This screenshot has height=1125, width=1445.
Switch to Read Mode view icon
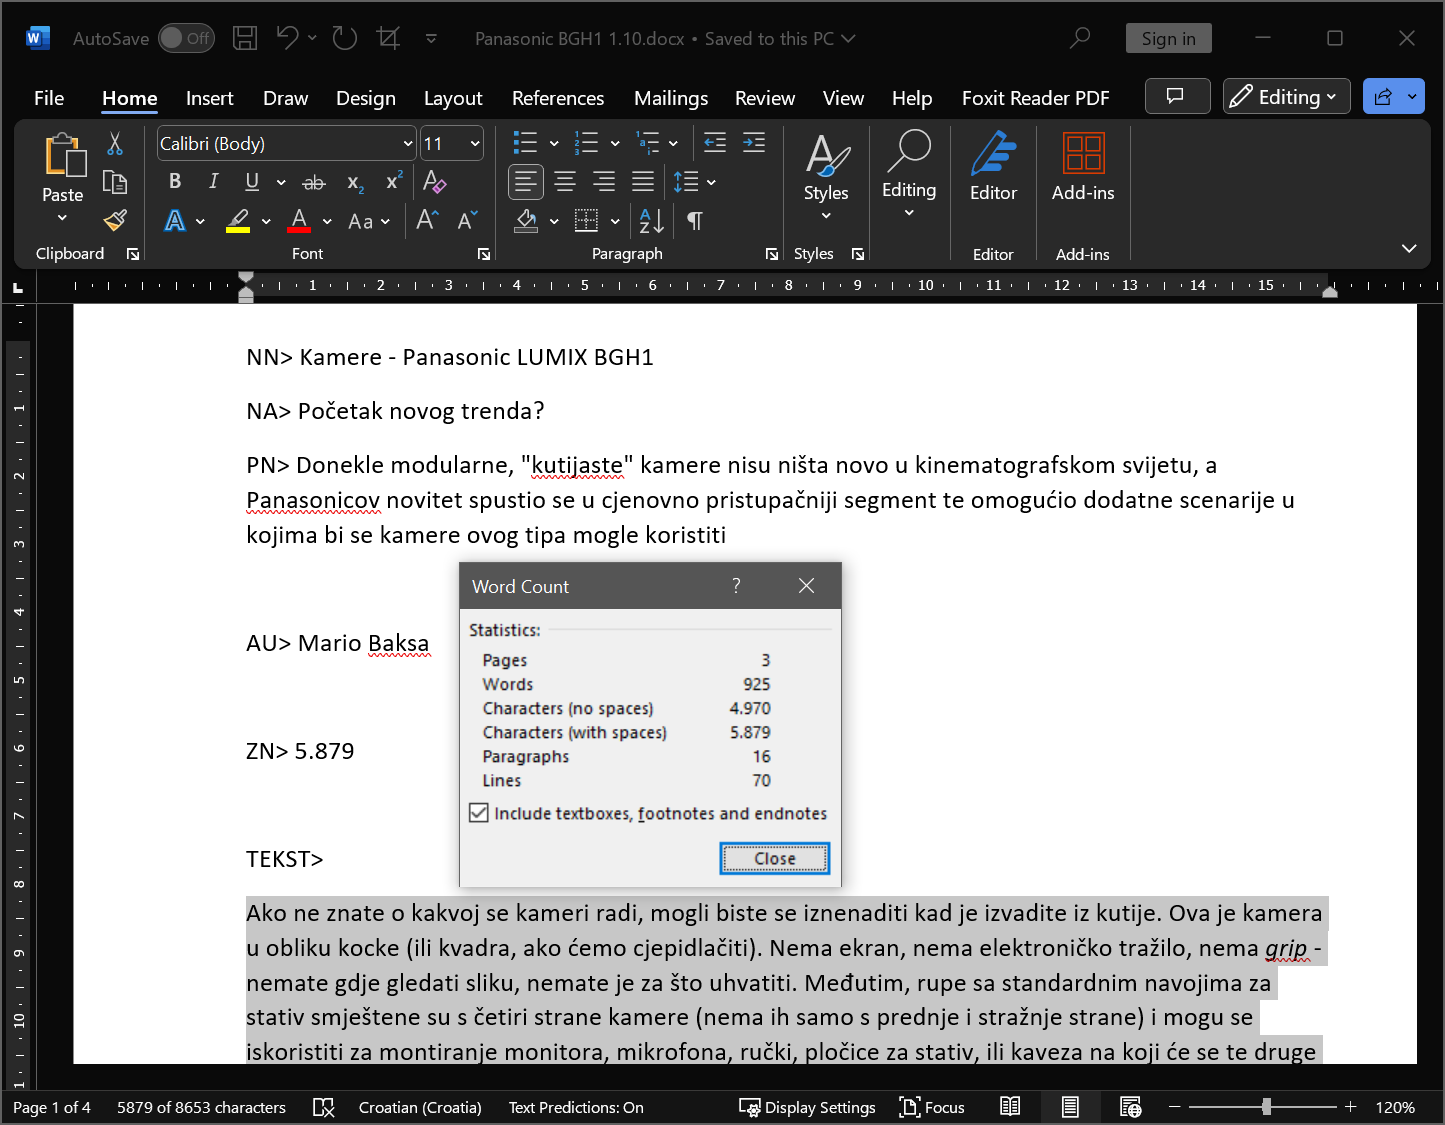click(1010, 1107)
